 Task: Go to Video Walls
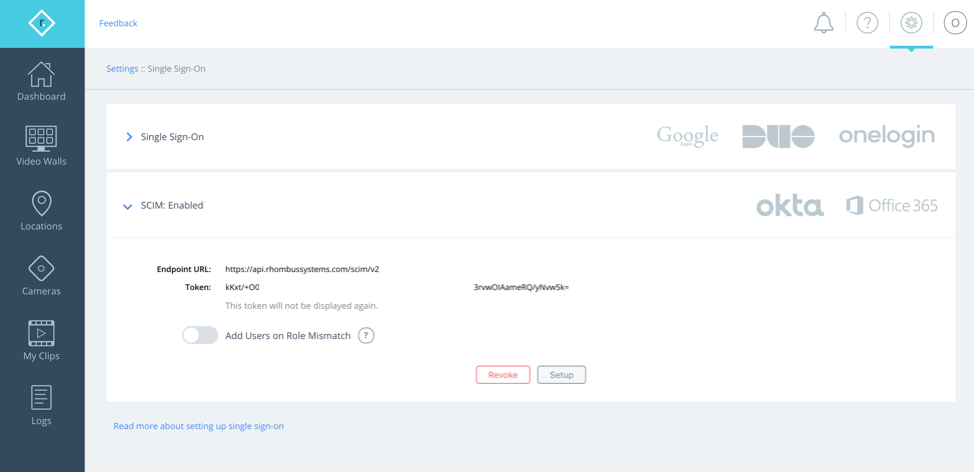[42, 146]
